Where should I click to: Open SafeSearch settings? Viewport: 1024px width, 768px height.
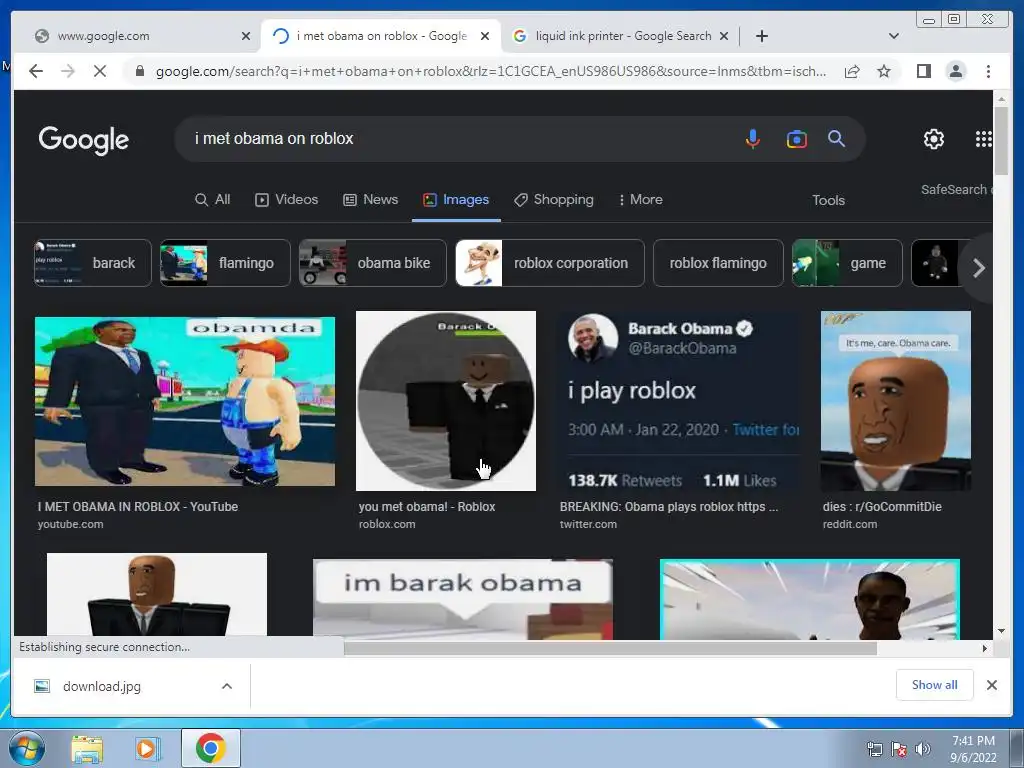click(956, 189)
